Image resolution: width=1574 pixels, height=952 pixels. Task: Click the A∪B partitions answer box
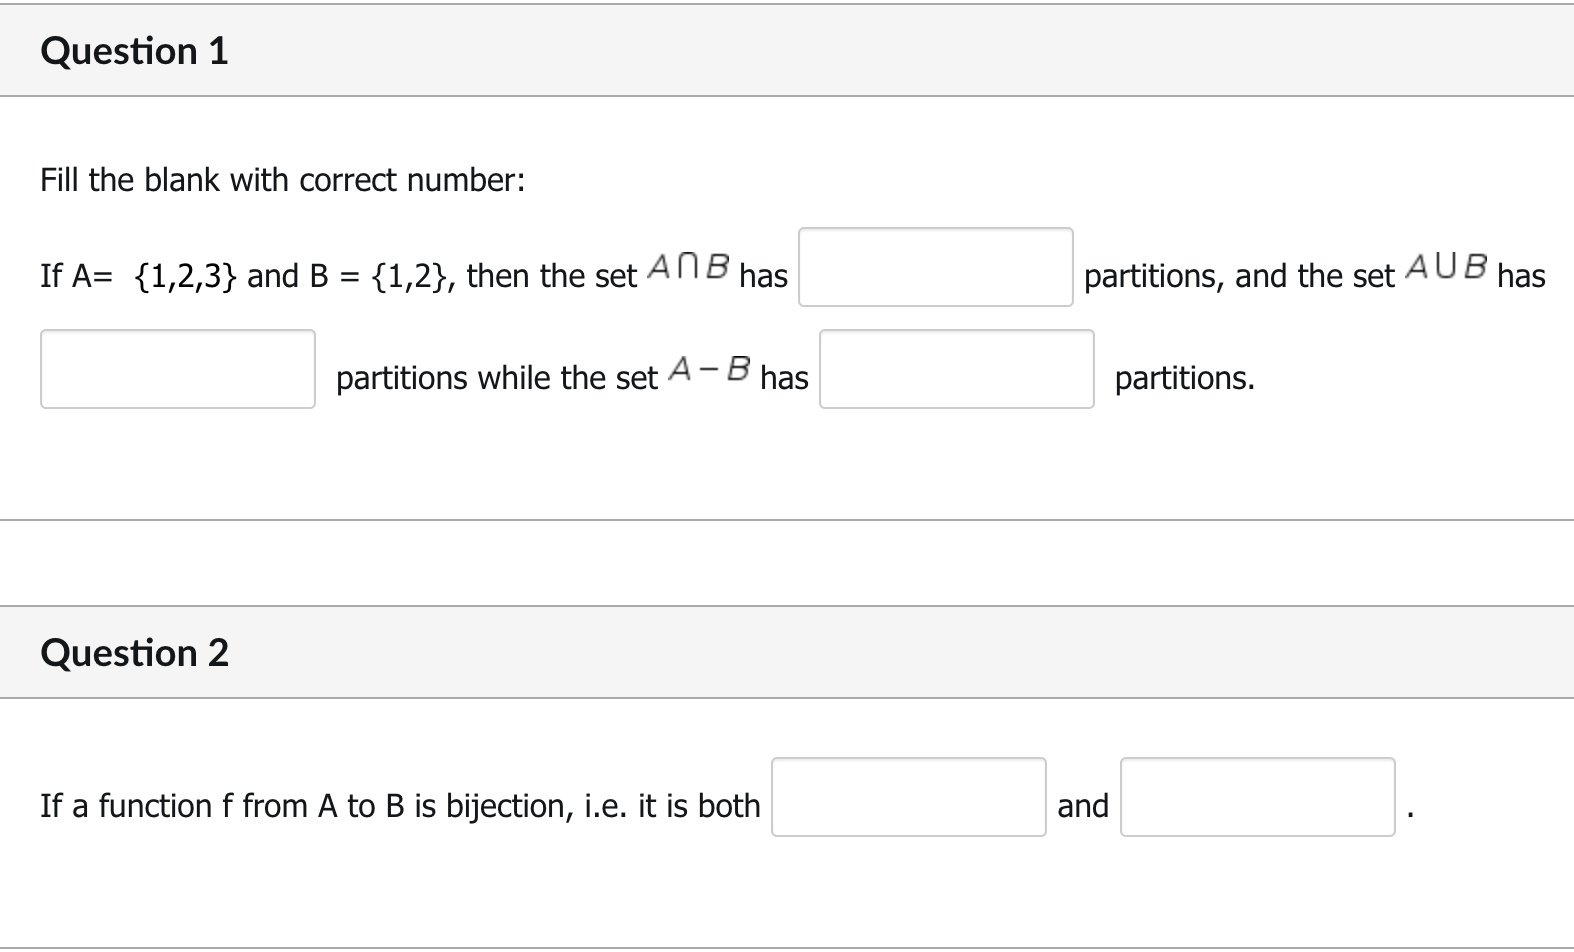pyautogui.click(x=178, y=369)
